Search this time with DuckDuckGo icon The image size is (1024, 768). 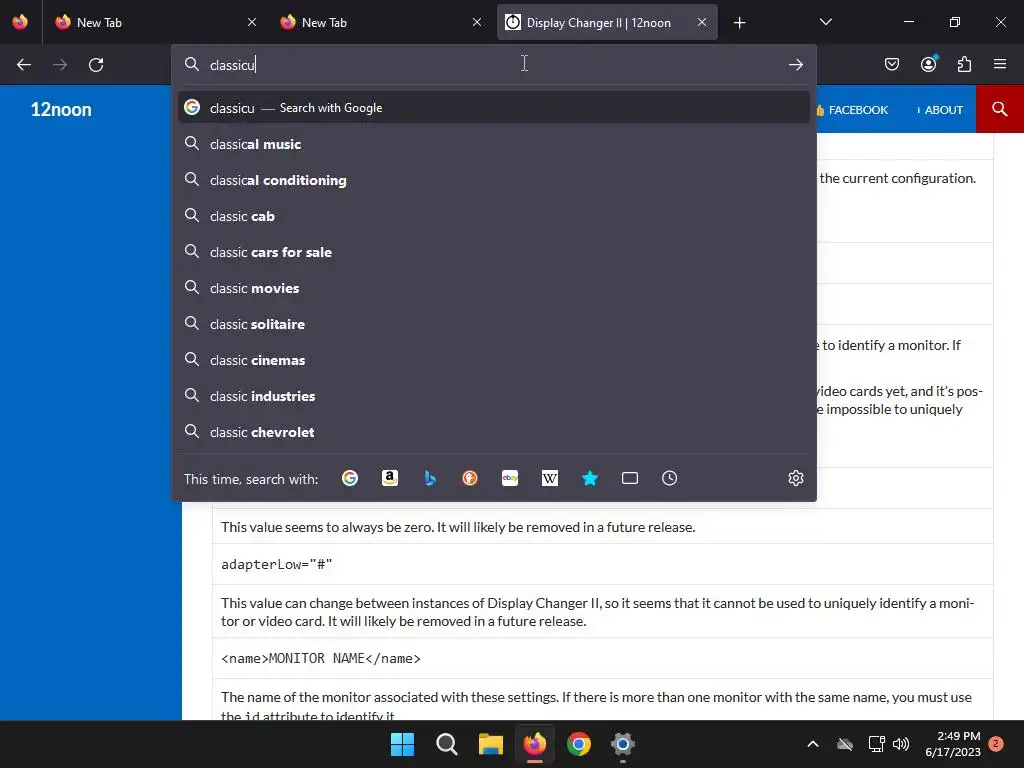(x=470, y=478)
